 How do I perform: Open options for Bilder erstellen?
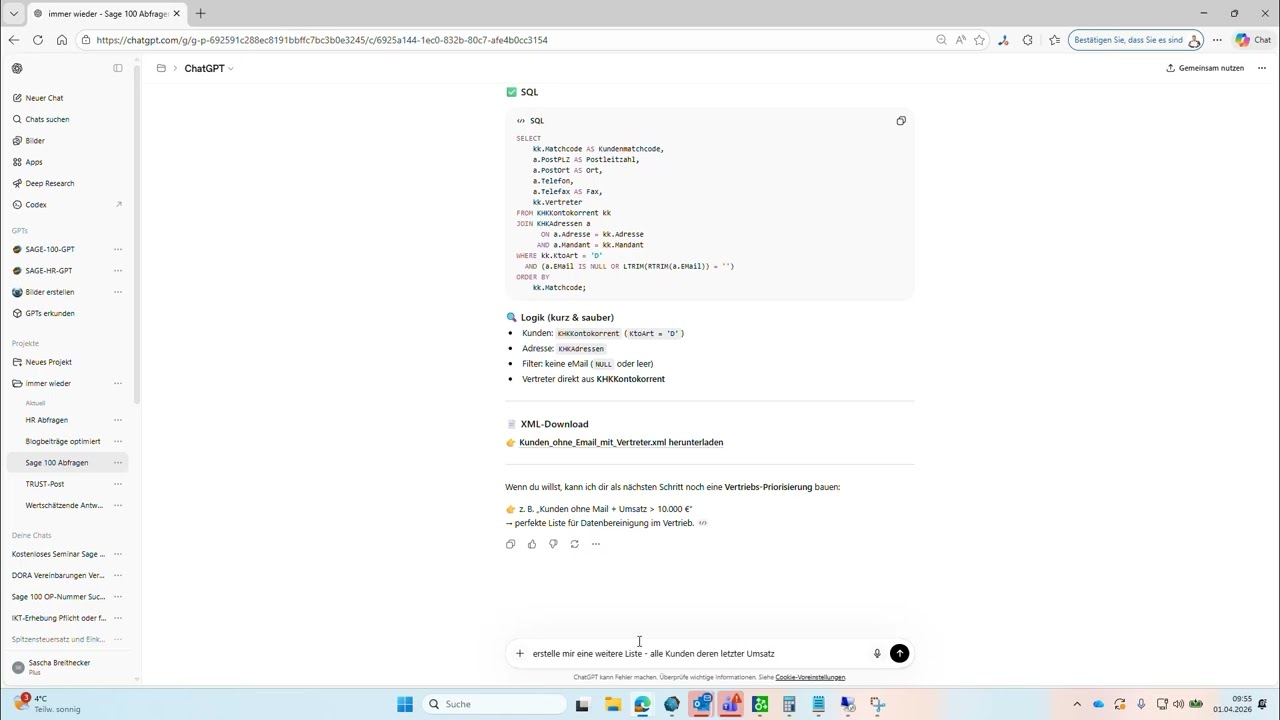coord(118,292)
